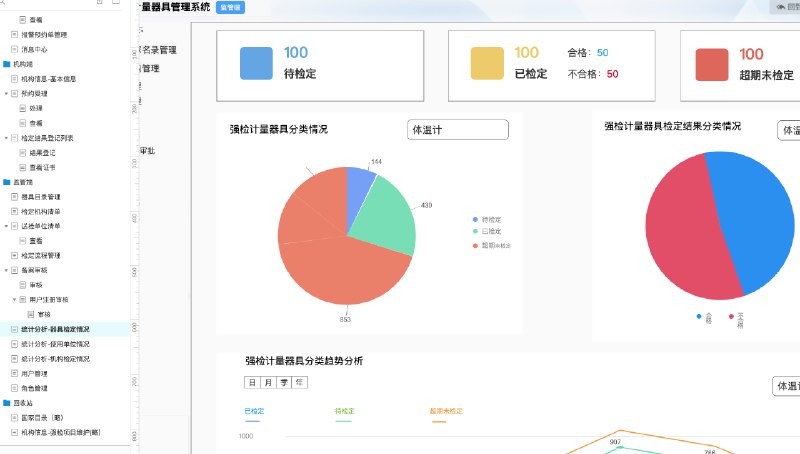Open the 待检定 summary card
This screenshot has height=454, width=800.
click(320, 66)
